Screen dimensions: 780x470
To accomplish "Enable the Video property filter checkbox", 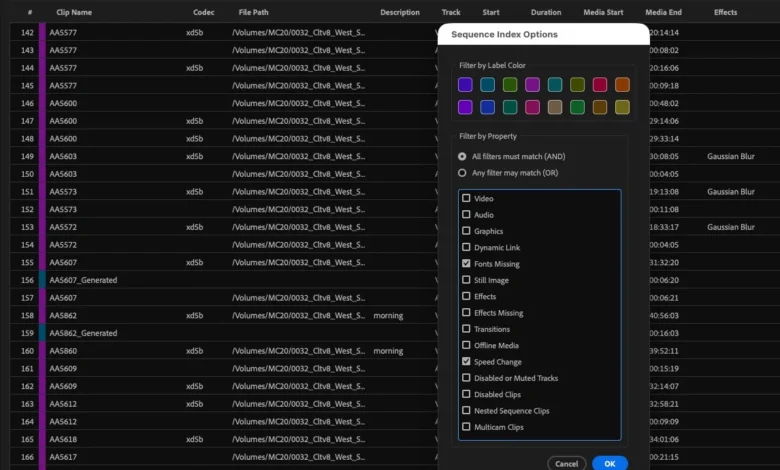I will tap(466, 198).
